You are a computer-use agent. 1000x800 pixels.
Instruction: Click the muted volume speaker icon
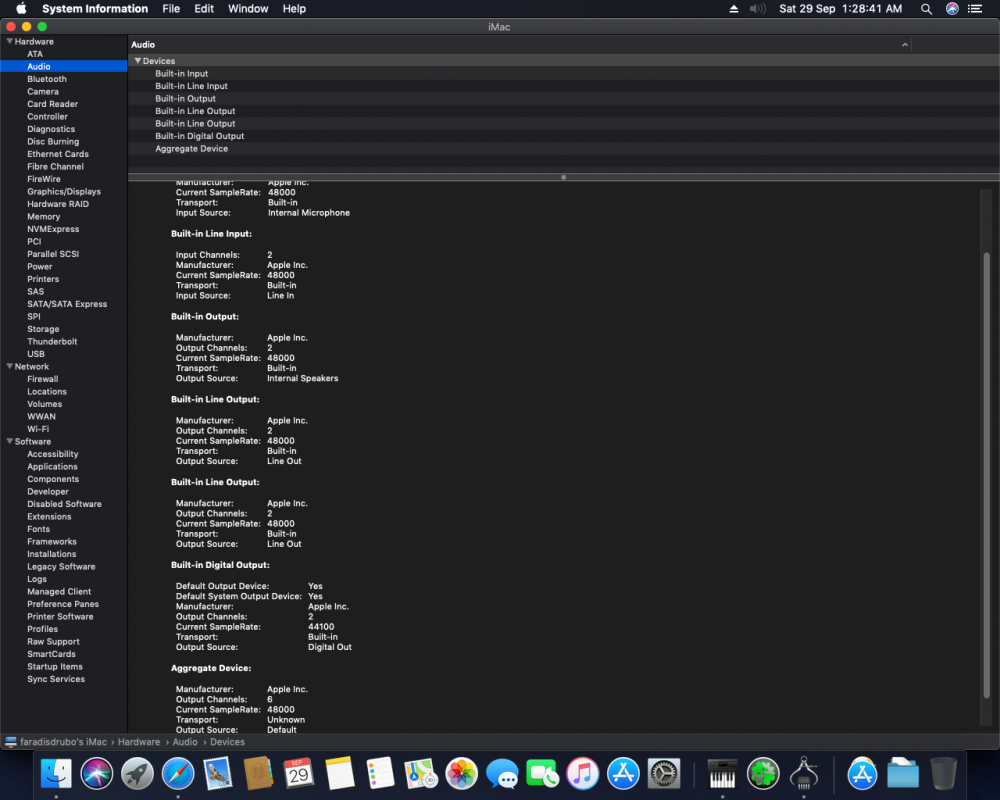[x=757, y=9]
